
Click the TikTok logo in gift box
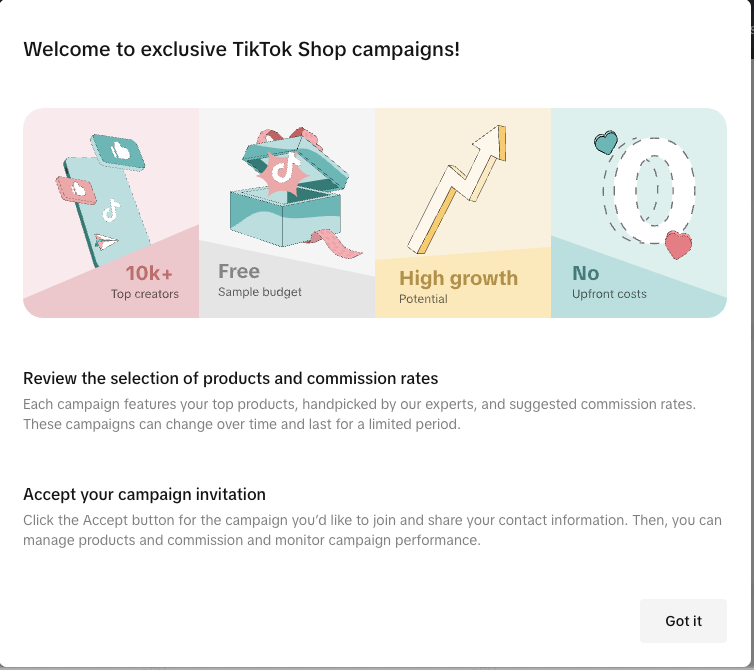pyautogui.click(x=282, y=171)
